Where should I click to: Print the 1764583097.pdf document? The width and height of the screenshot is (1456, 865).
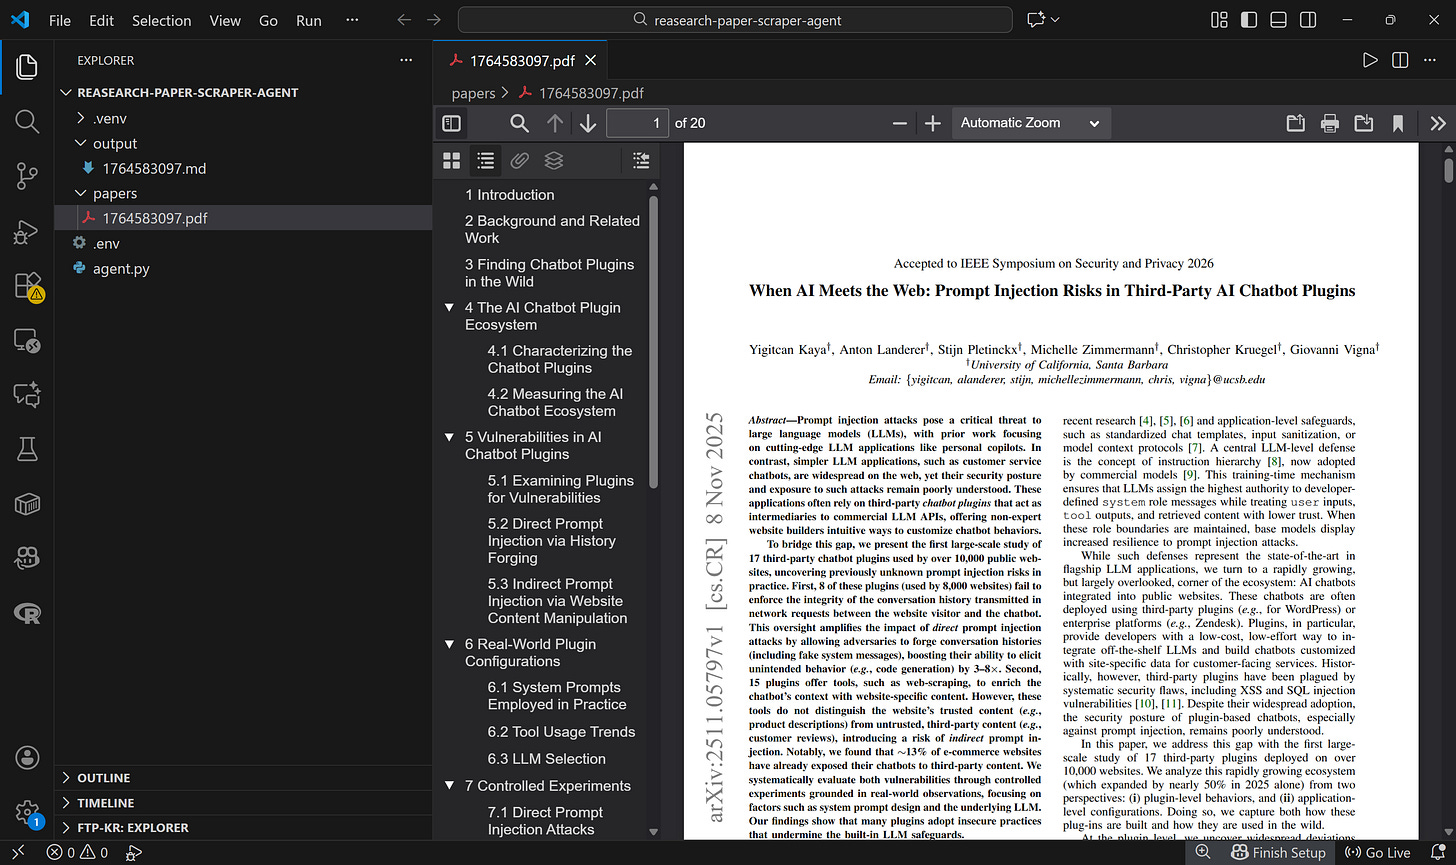tap(1329, 122)
